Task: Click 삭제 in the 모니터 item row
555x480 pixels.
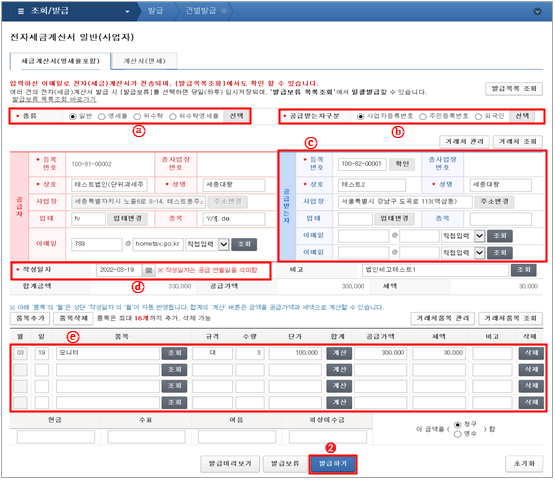Action: tap(531, 353)
